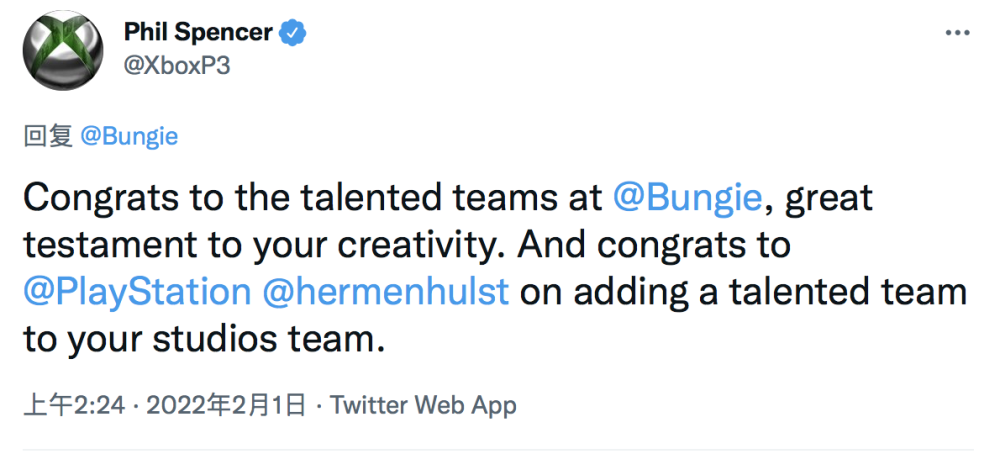Open the Twitter Web App source link
1000x454 pixels.
click(x=423, y=405)
